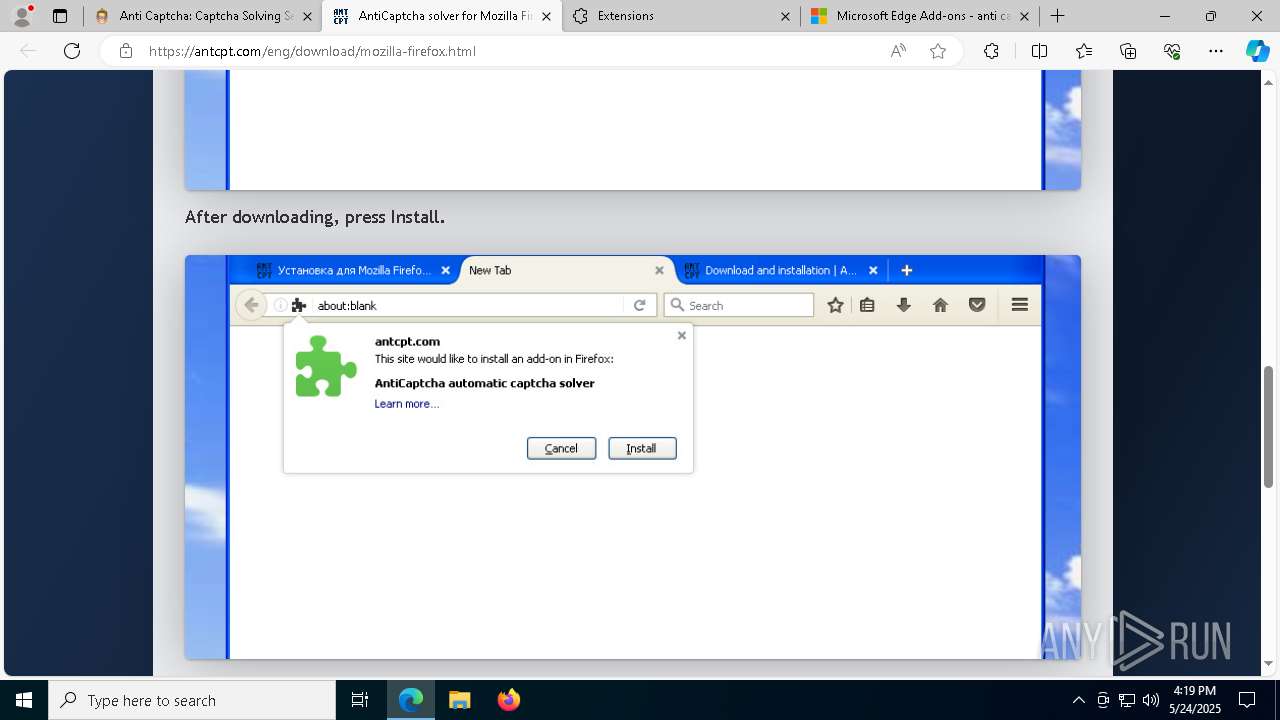Open the Extensions puzzle icon in toolbar
The image size is (1280, 720).
click(x=991, y=51)
